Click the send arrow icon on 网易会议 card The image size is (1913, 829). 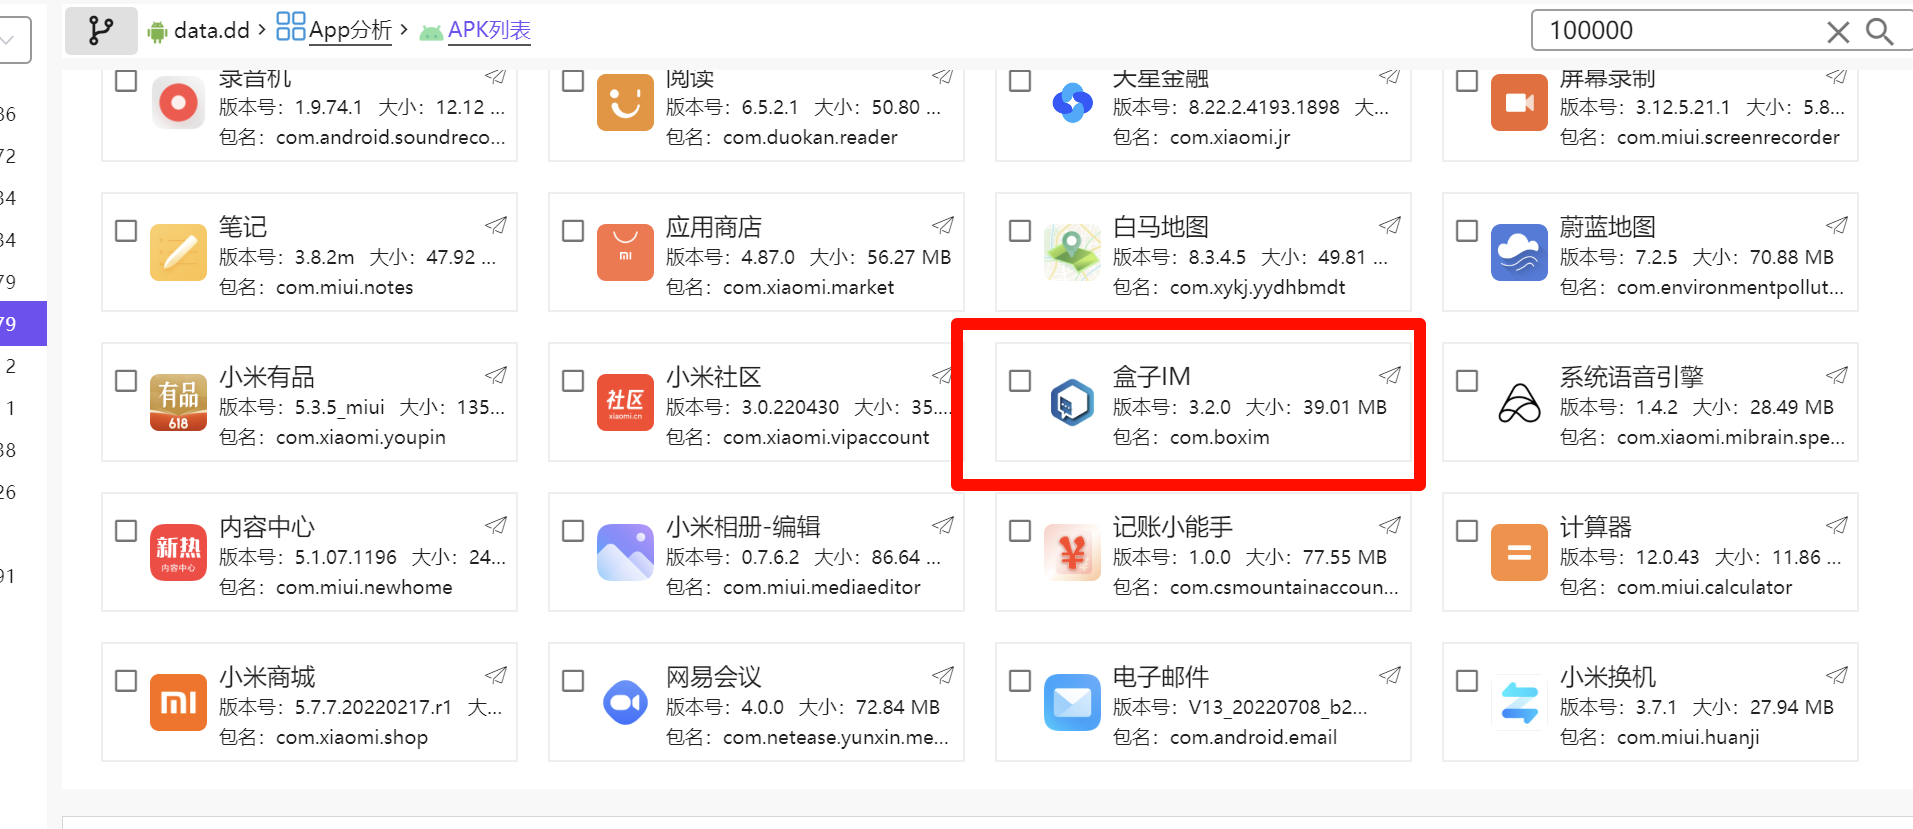point(943,675)
